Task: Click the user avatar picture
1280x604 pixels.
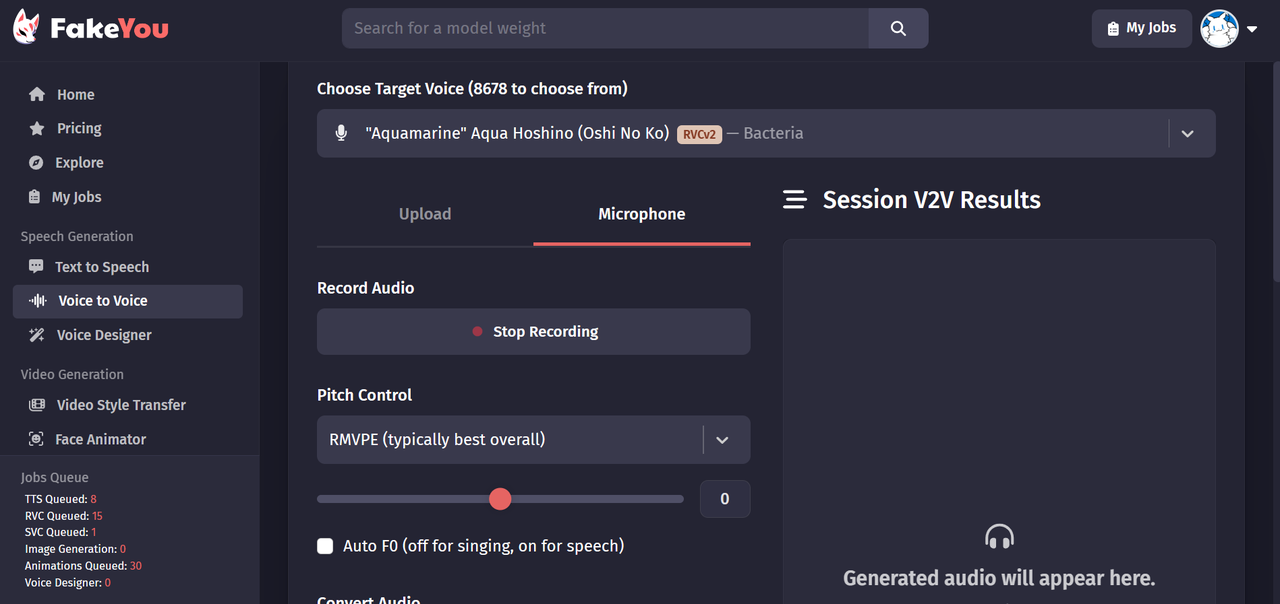Action: point(1219,29)
